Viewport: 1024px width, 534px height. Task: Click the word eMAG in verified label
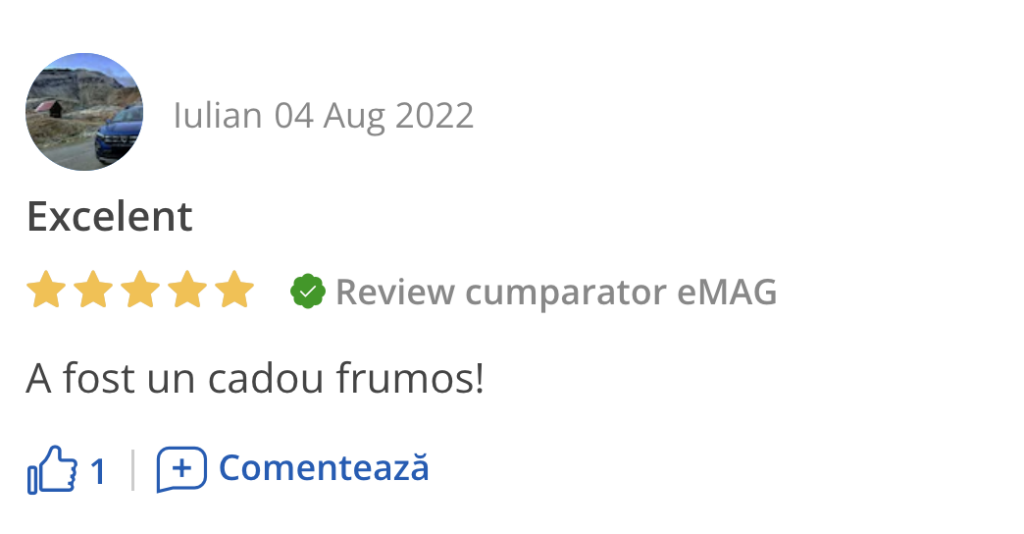click(727, 291)
